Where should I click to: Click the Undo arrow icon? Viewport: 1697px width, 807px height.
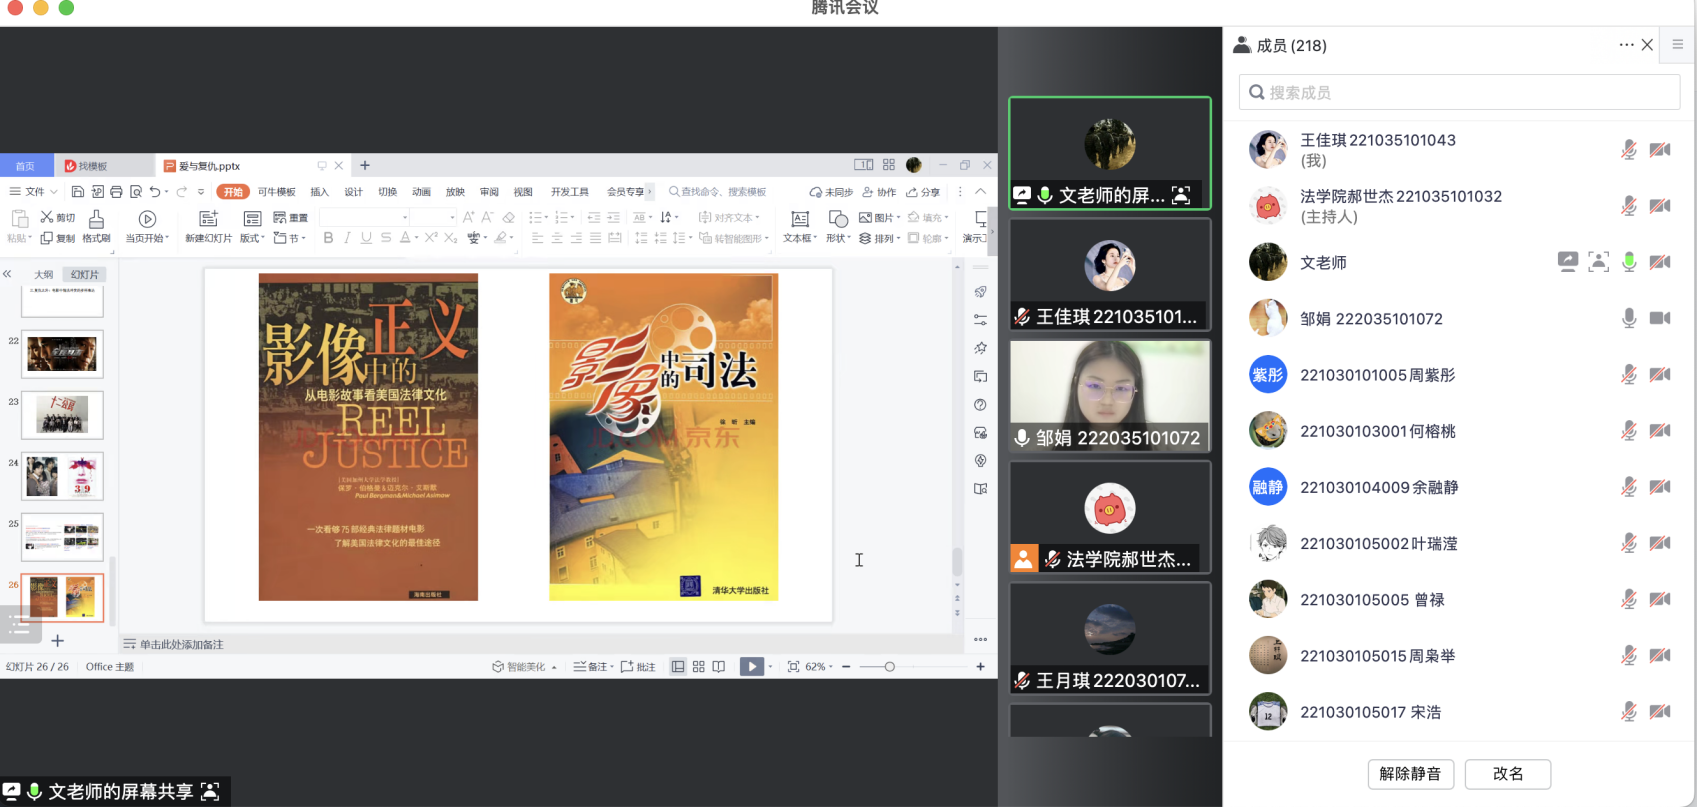(x=154, y=192)
